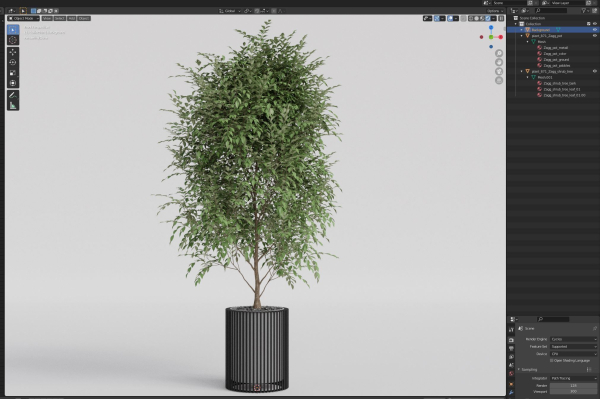Select the Measure tool
Screen dimensions: 600x399
pos(13,105)
